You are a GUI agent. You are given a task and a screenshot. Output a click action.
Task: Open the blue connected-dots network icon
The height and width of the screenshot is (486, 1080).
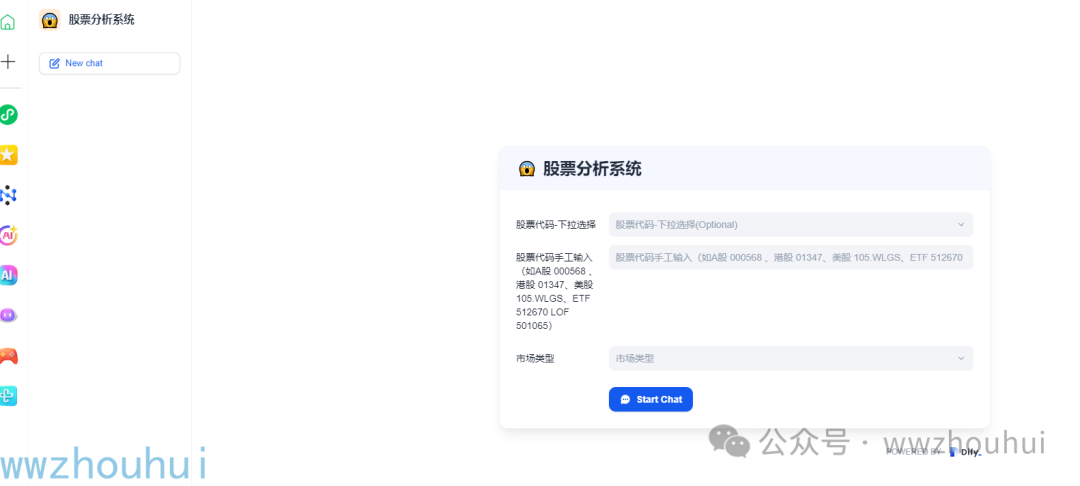[x=8, y=195]
